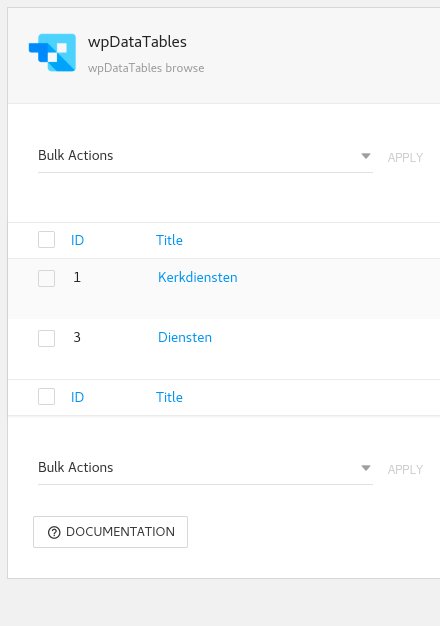Image resolution: width=440 pixels, height=626 pixels.
Task: Open the Diensten table link
Action: click(x=185, y=337)
